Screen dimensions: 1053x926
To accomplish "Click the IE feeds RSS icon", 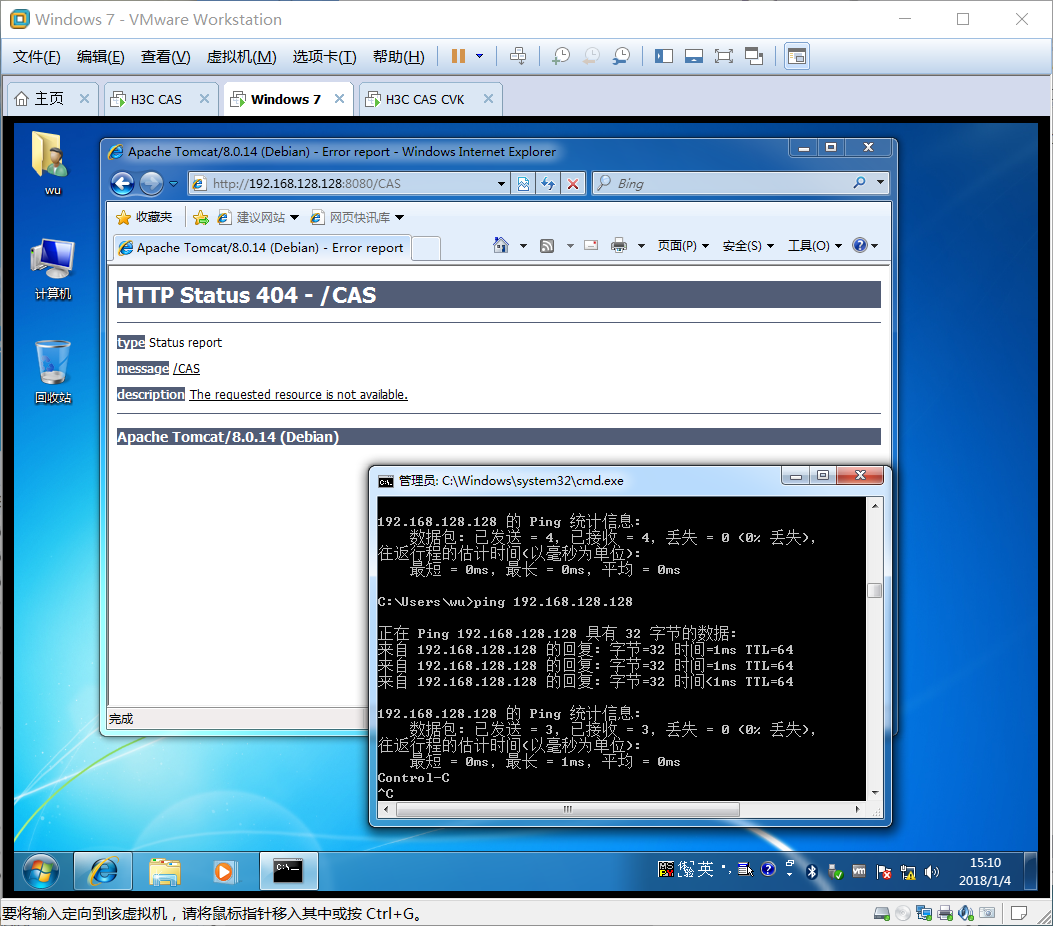I will (x=547, y=246).
